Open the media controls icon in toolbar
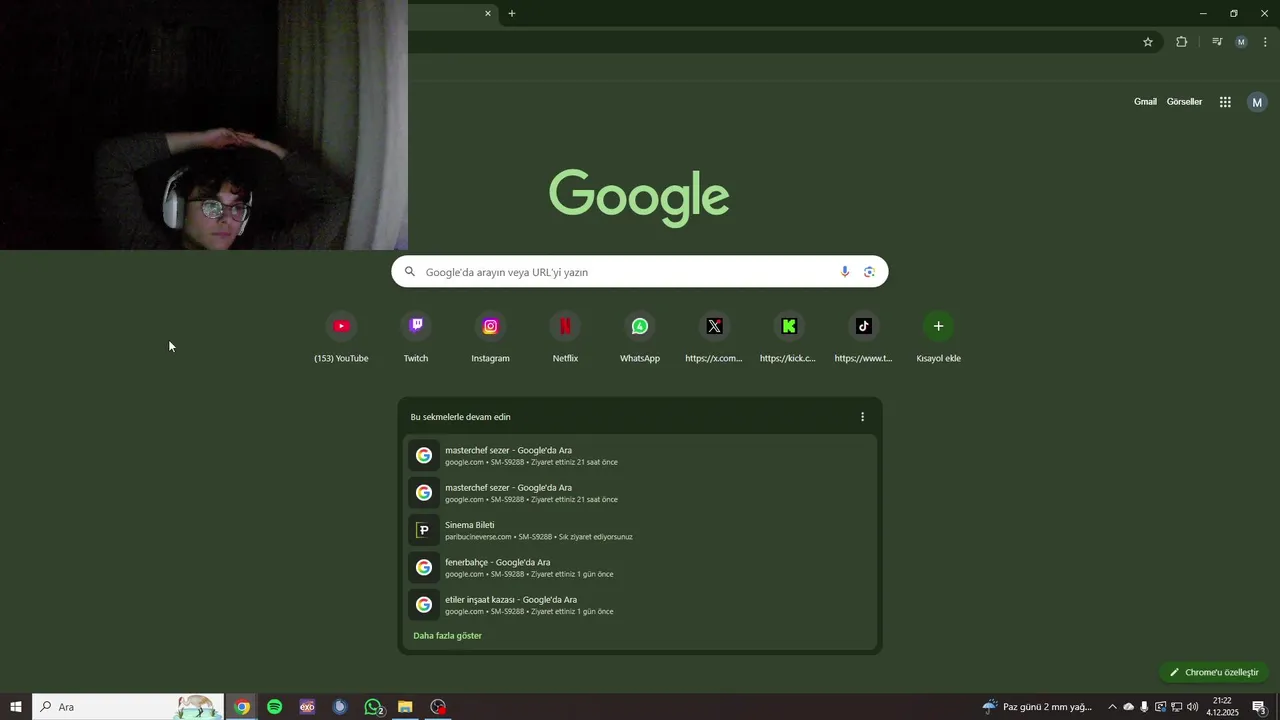Screen dimensions: 1280x720 1217,42
